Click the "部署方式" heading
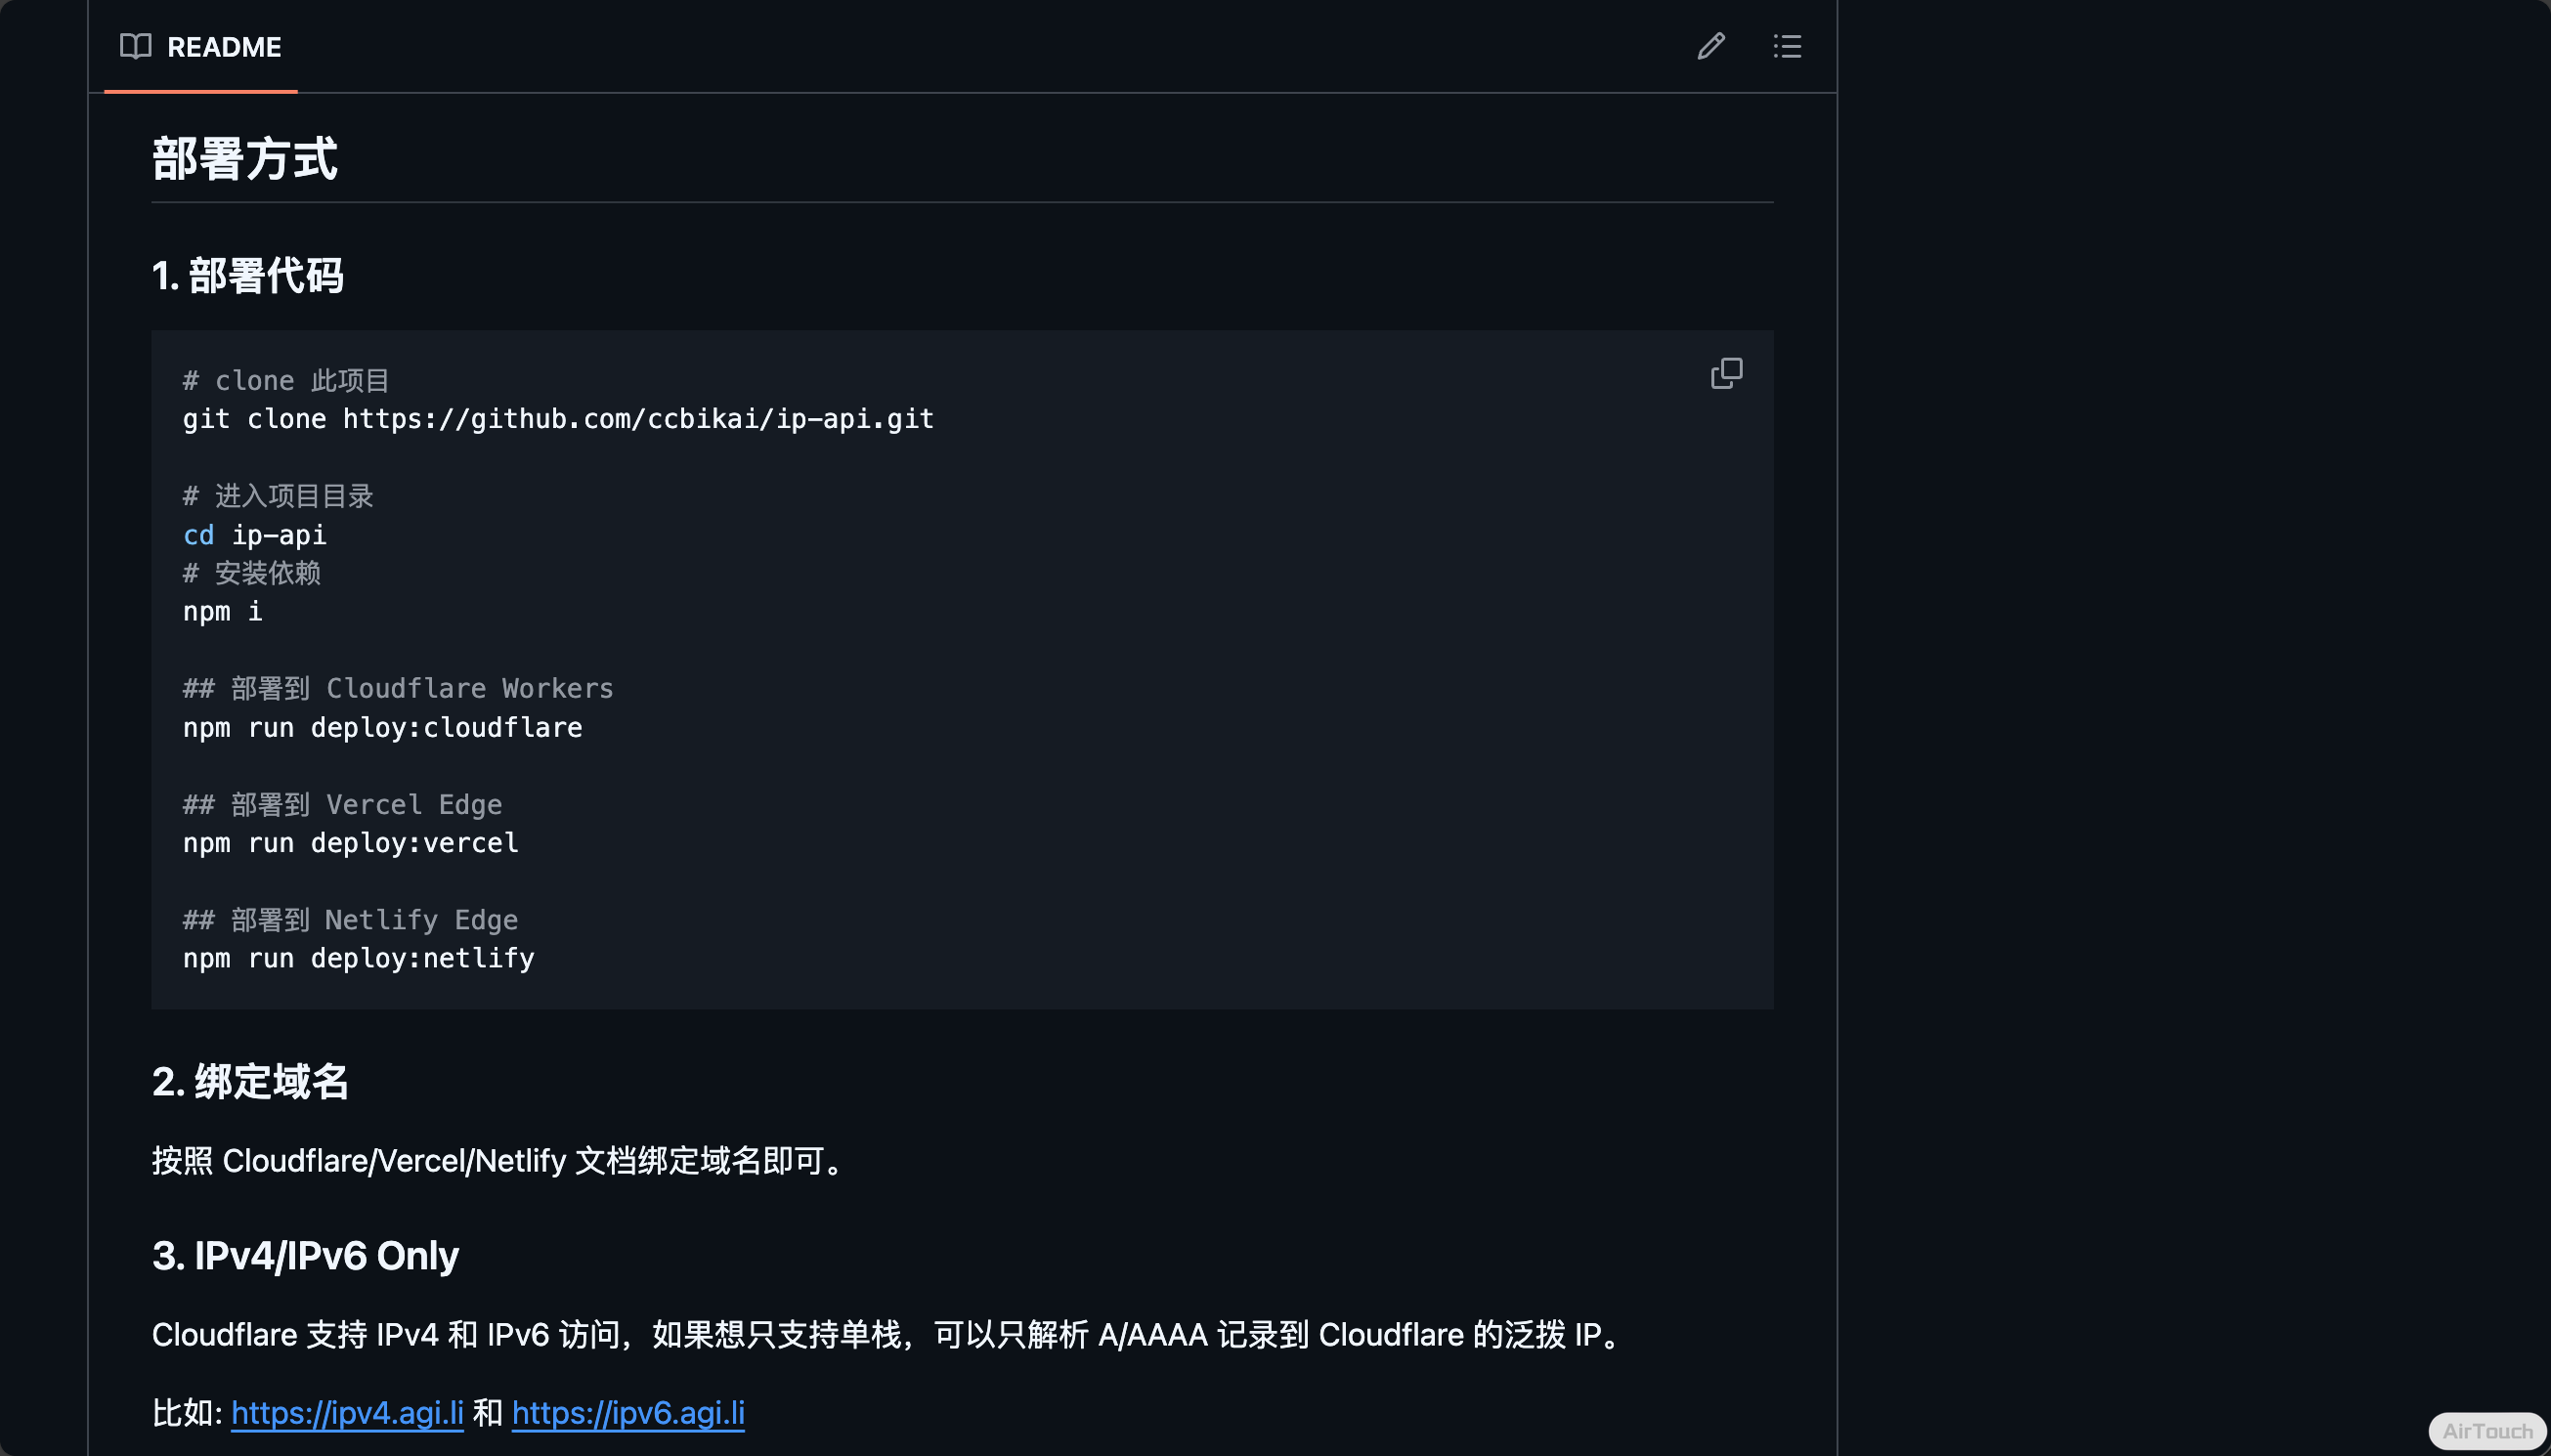Screen dimensions: 2551x1456 246,157
